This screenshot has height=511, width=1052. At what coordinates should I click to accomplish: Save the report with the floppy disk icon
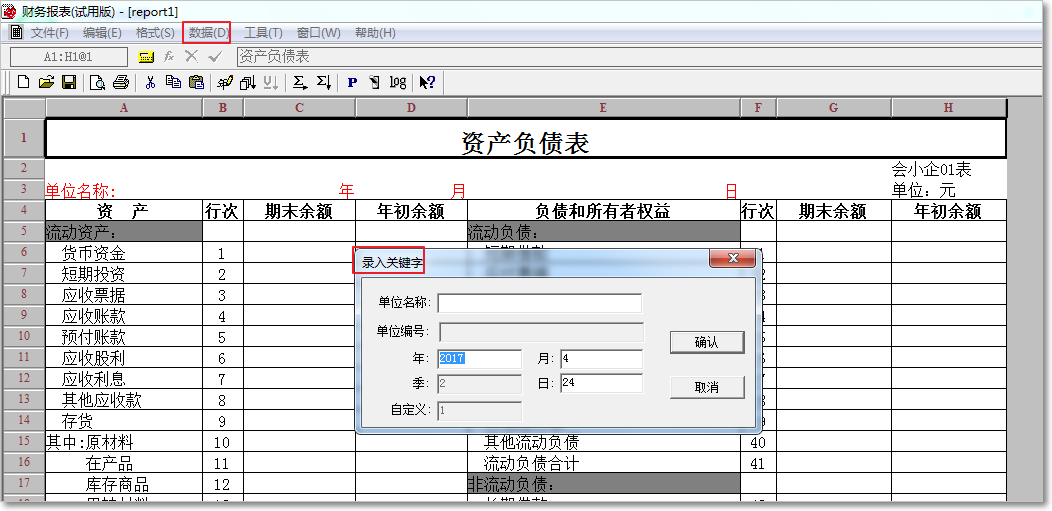tap(68, 82)
